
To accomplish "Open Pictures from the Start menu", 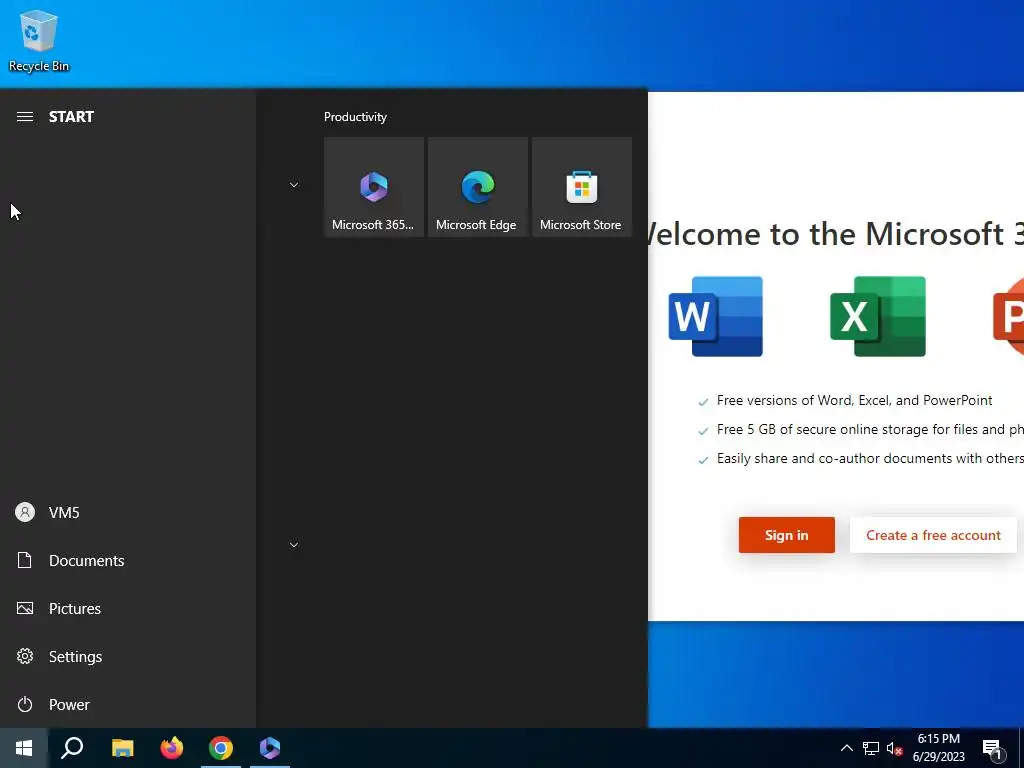I will pos(128,609).
